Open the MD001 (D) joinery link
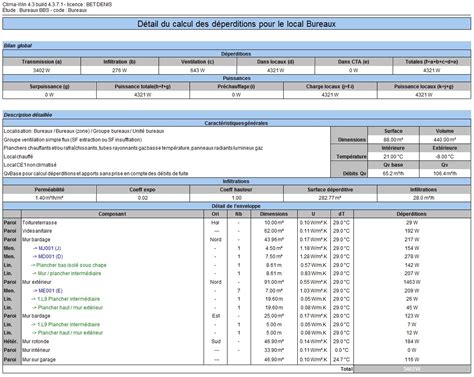Screen dimensions: 474x377 click(x=48, y=256)
